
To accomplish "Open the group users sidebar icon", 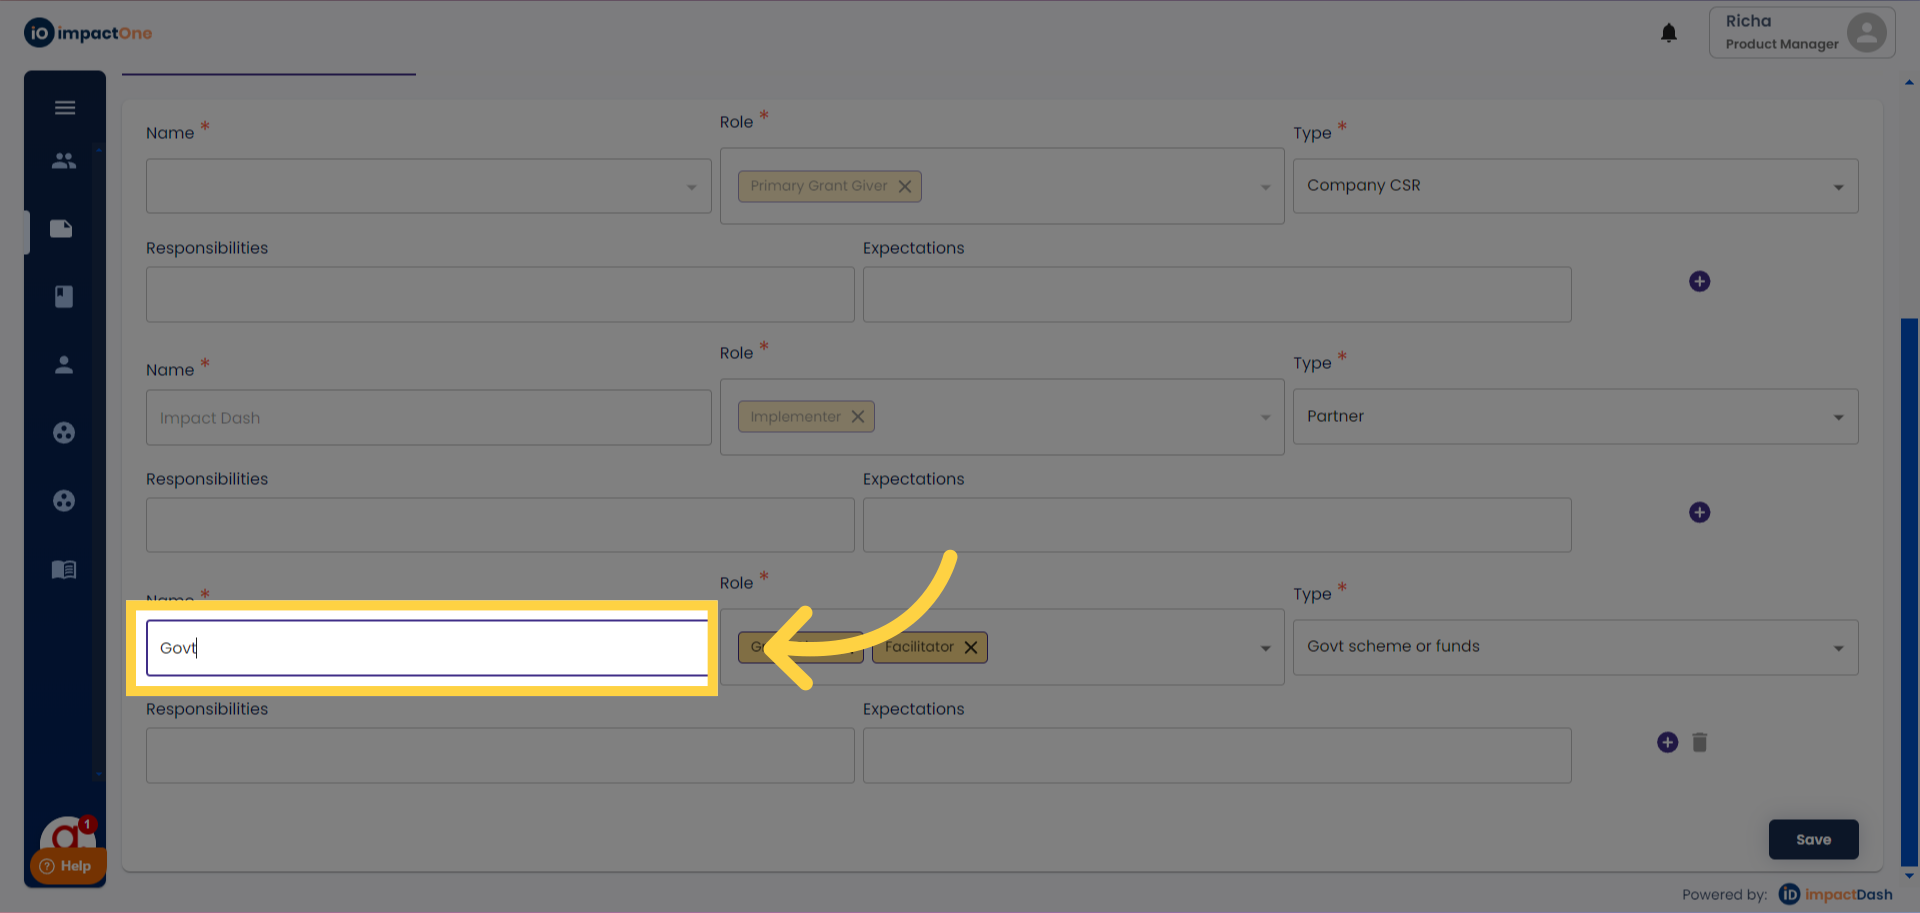I will point(64,161).
